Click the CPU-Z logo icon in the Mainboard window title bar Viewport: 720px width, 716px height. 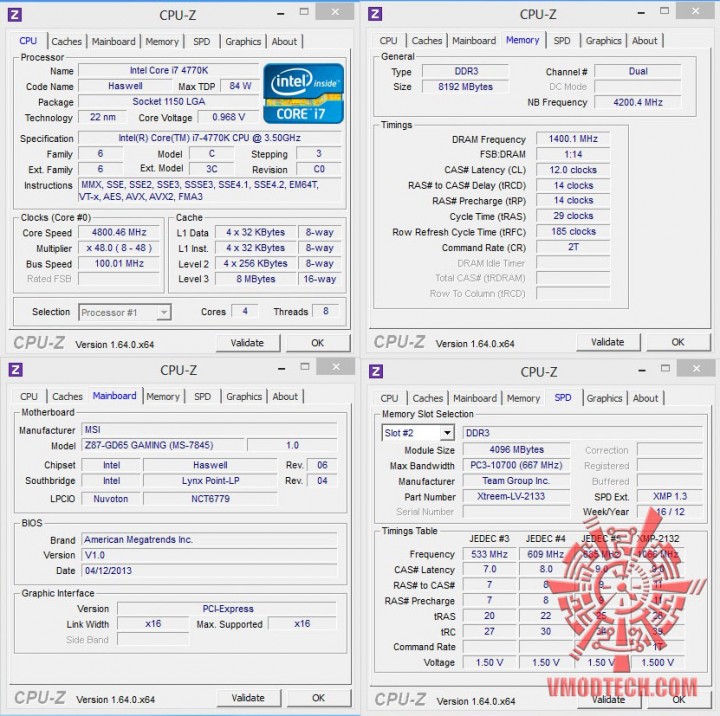(15, 370)
